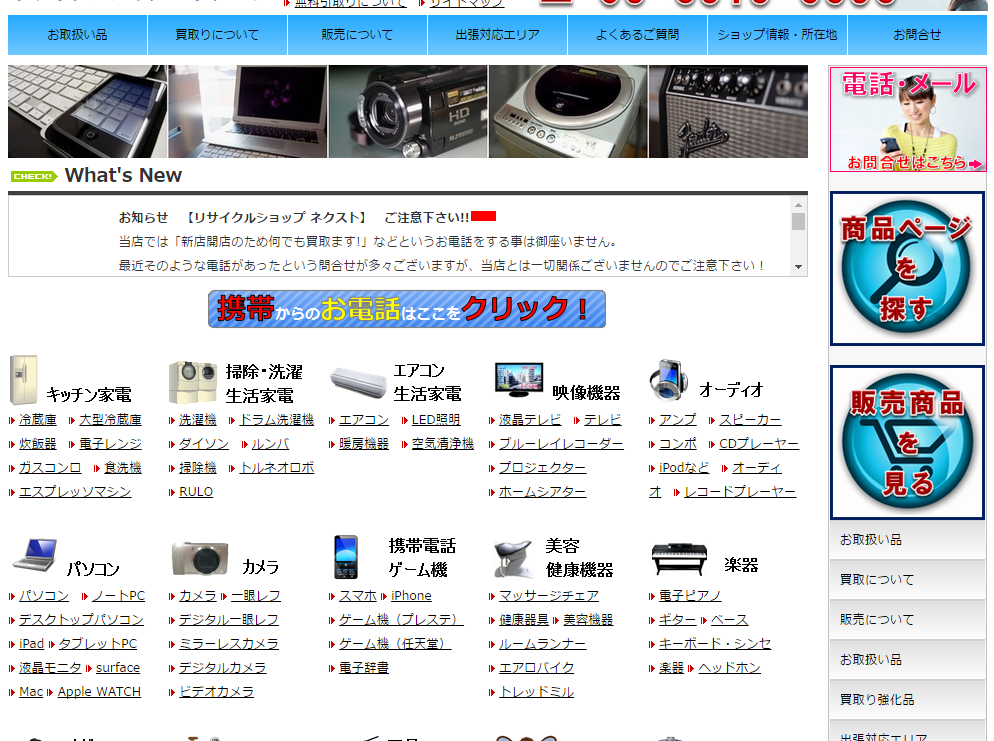This screenshot has height=741, width=994.
Task: Open the ヘッドホン link
Action: coord(730,667)
